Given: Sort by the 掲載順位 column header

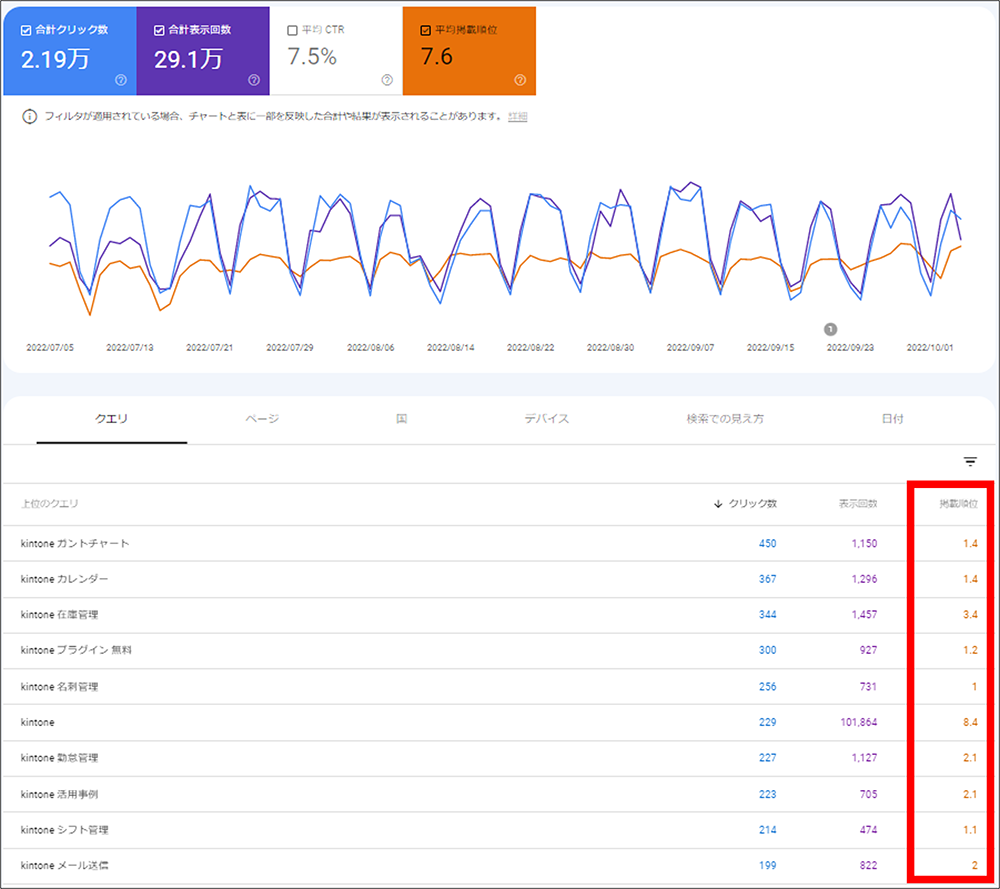Looking at the screenshot, I should pos(959,504).
